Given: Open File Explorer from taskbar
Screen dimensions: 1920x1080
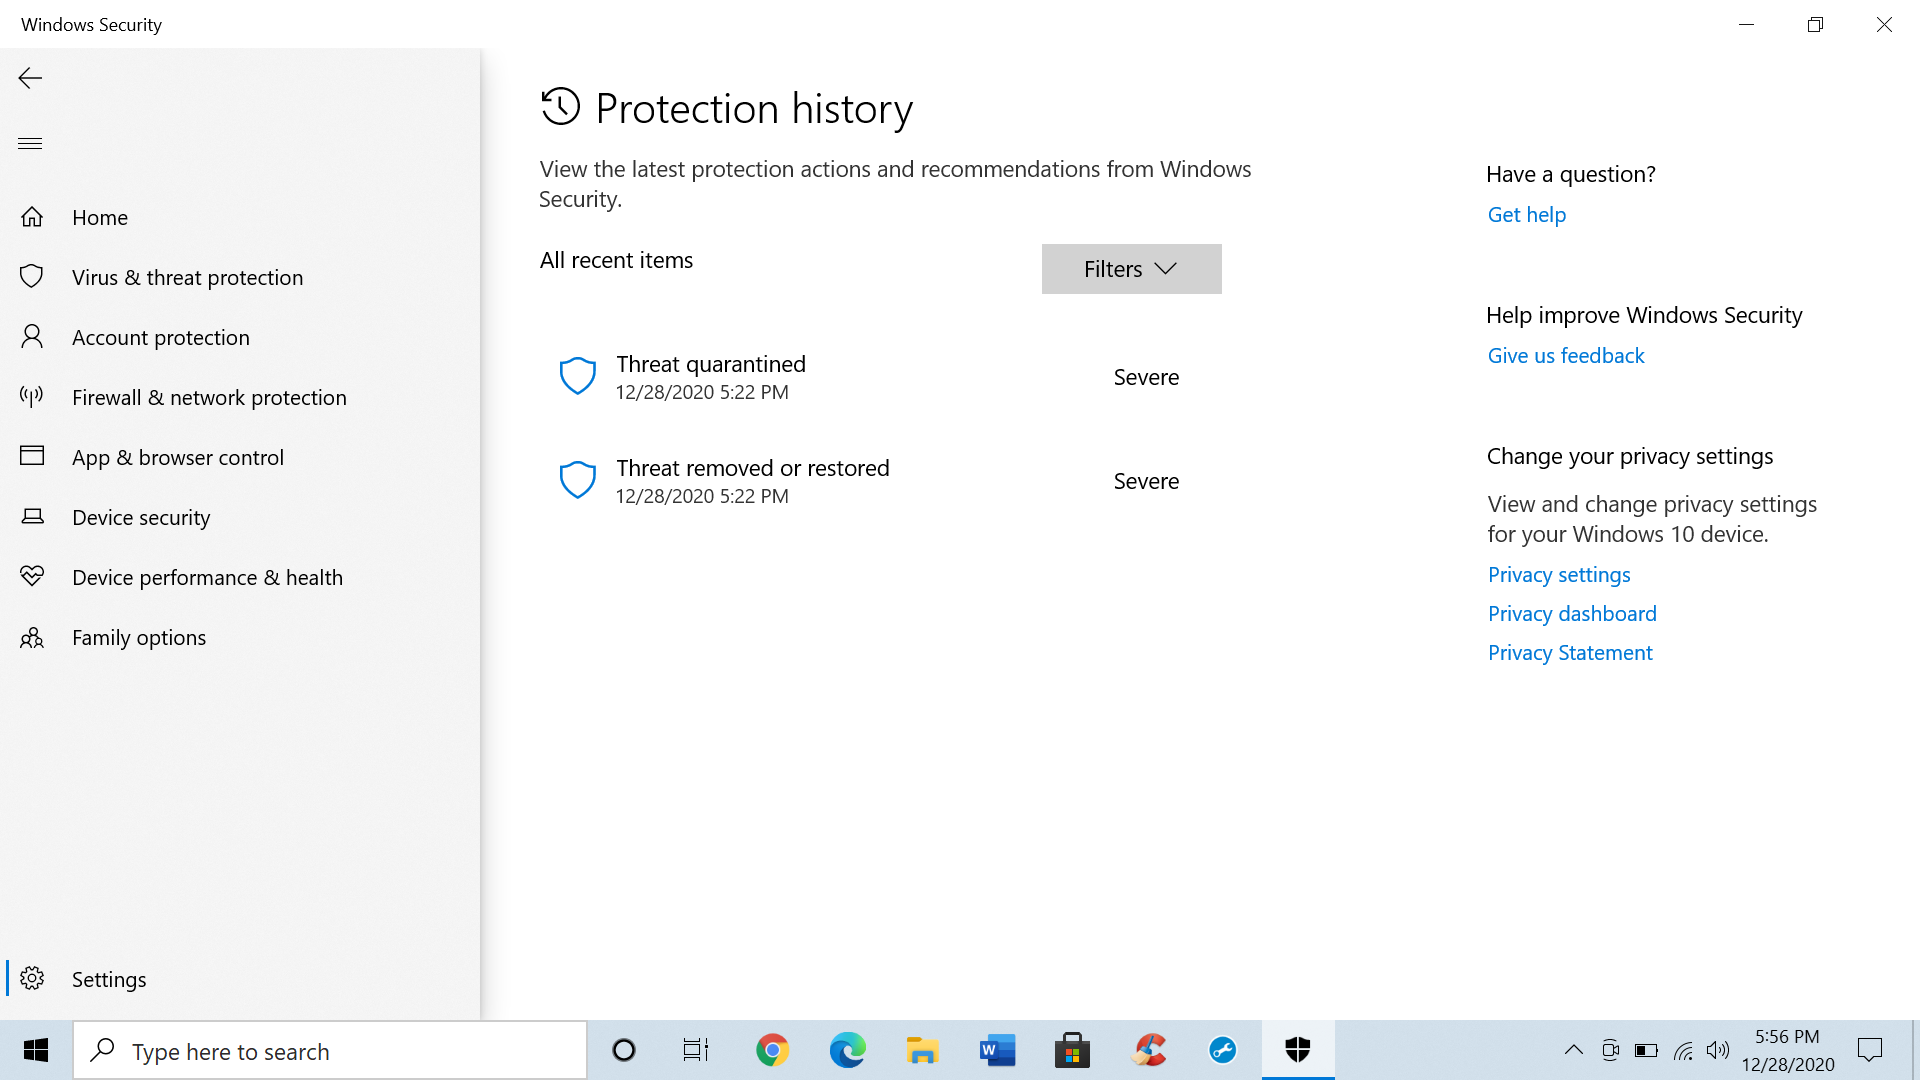Looking at the screenshot, I should click(922, 1050).
